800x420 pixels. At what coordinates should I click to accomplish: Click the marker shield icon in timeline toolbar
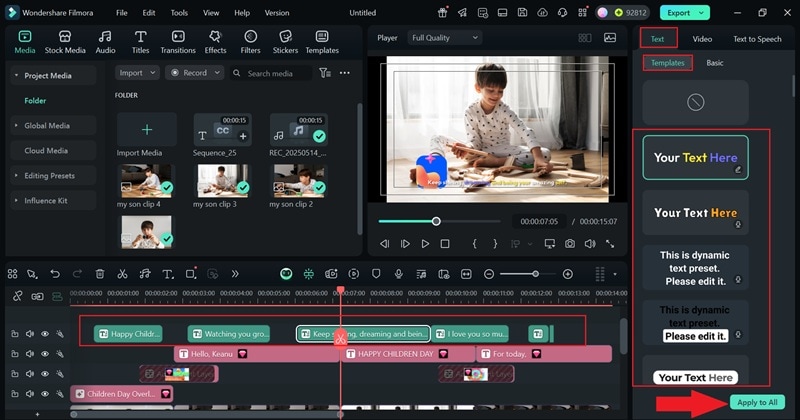[x=376, y=274]
